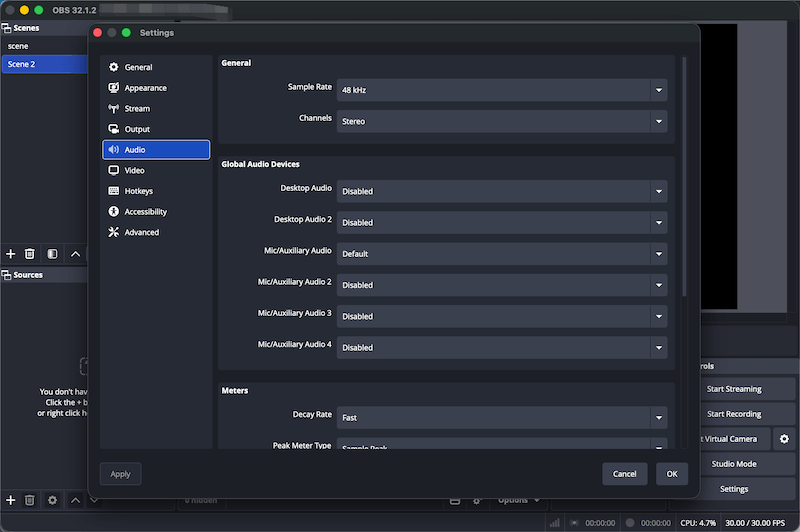This screenshot has width=800, height=532.
Task: Go to Output settings
Action: pyautogui.click(x=156, y=129)
